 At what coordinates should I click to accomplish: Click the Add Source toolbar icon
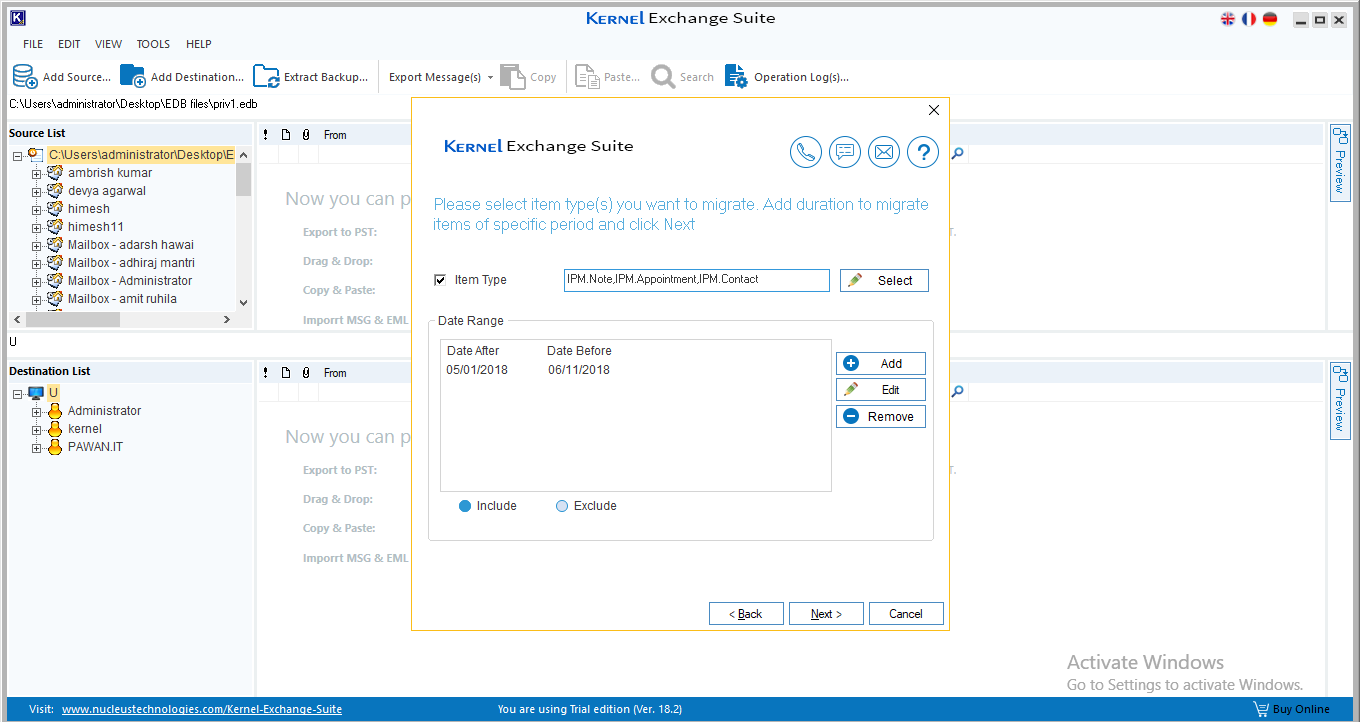25,76
